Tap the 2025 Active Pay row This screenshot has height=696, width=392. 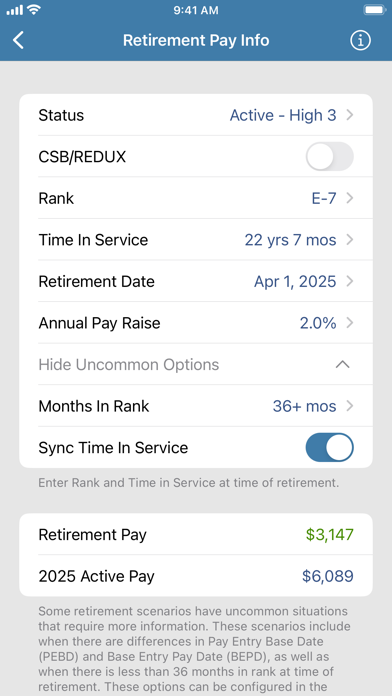click(196, 576)
